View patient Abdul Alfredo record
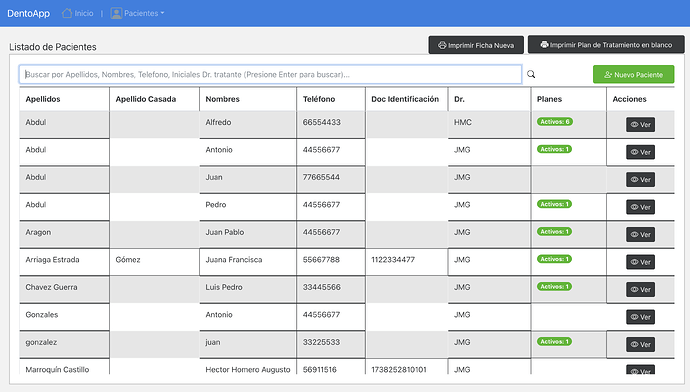Viewport: 690px width, 392px height. point(640,125)
